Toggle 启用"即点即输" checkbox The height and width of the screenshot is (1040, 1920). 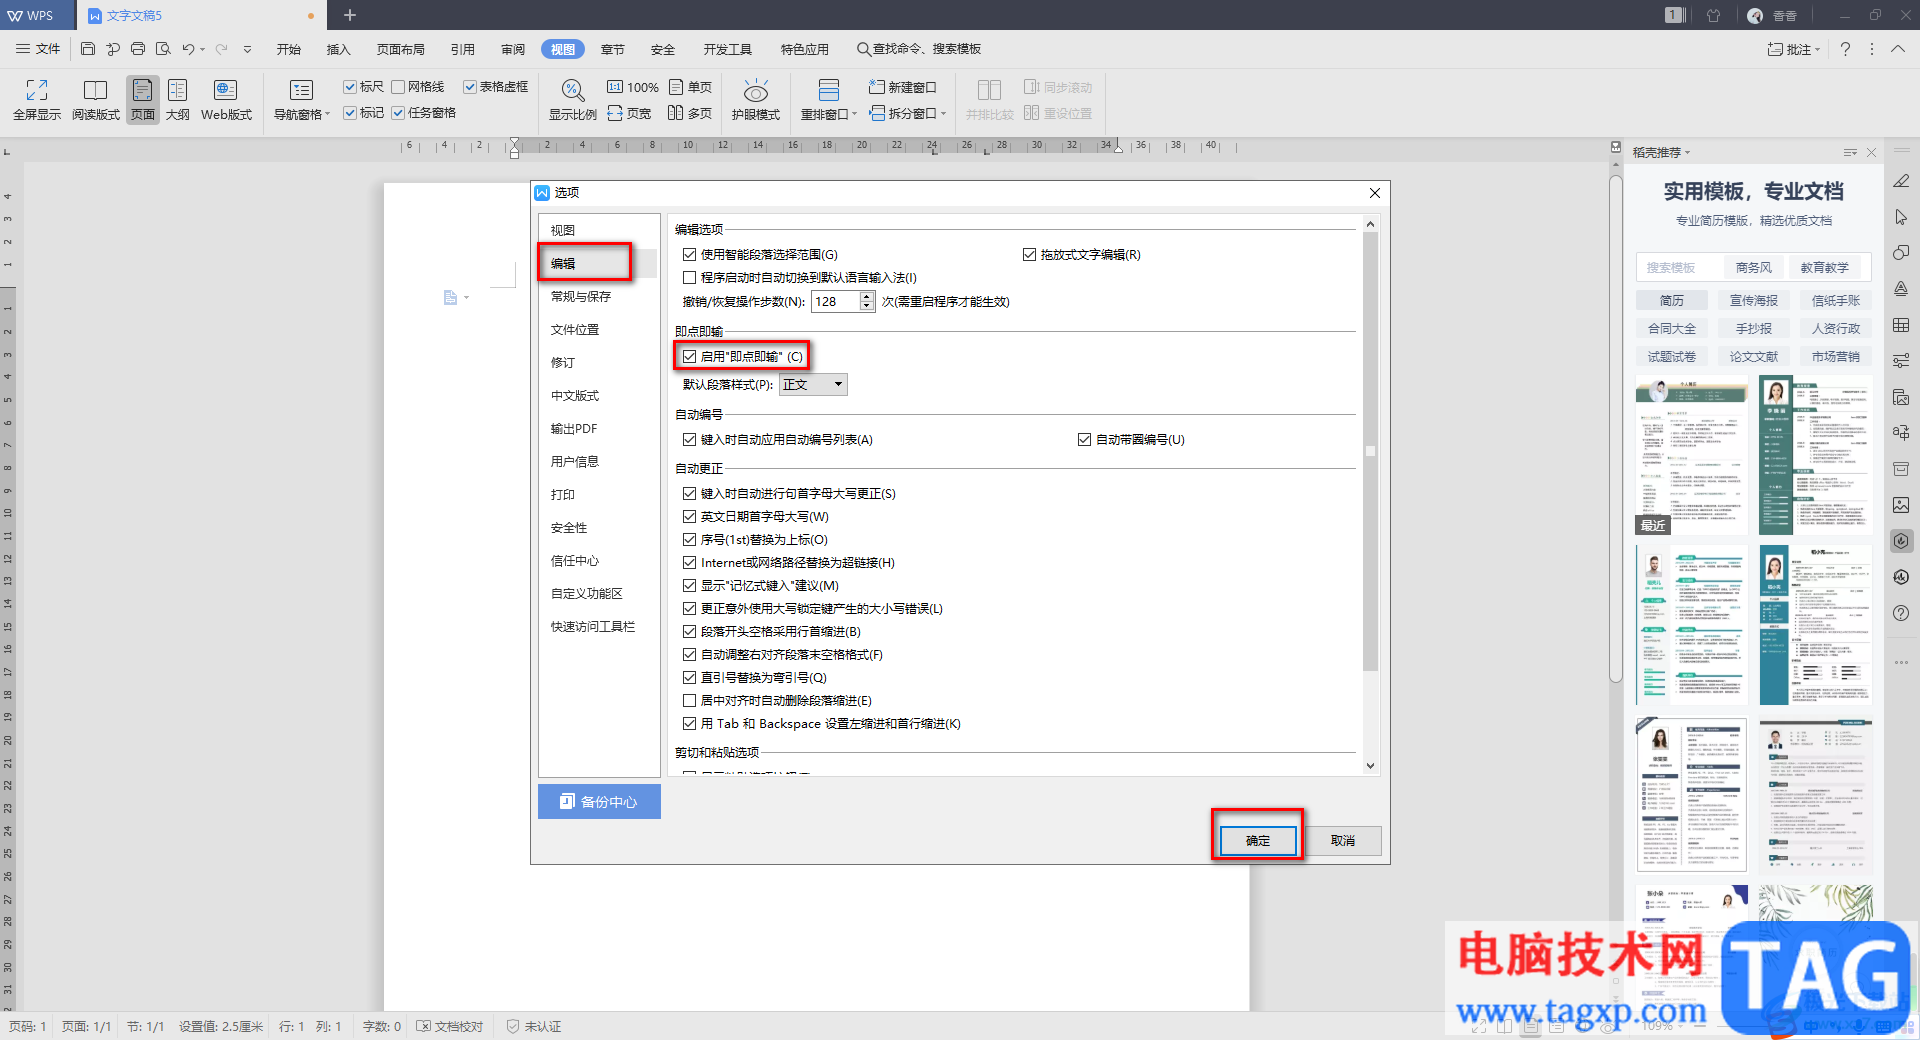[x=689, y=356]
